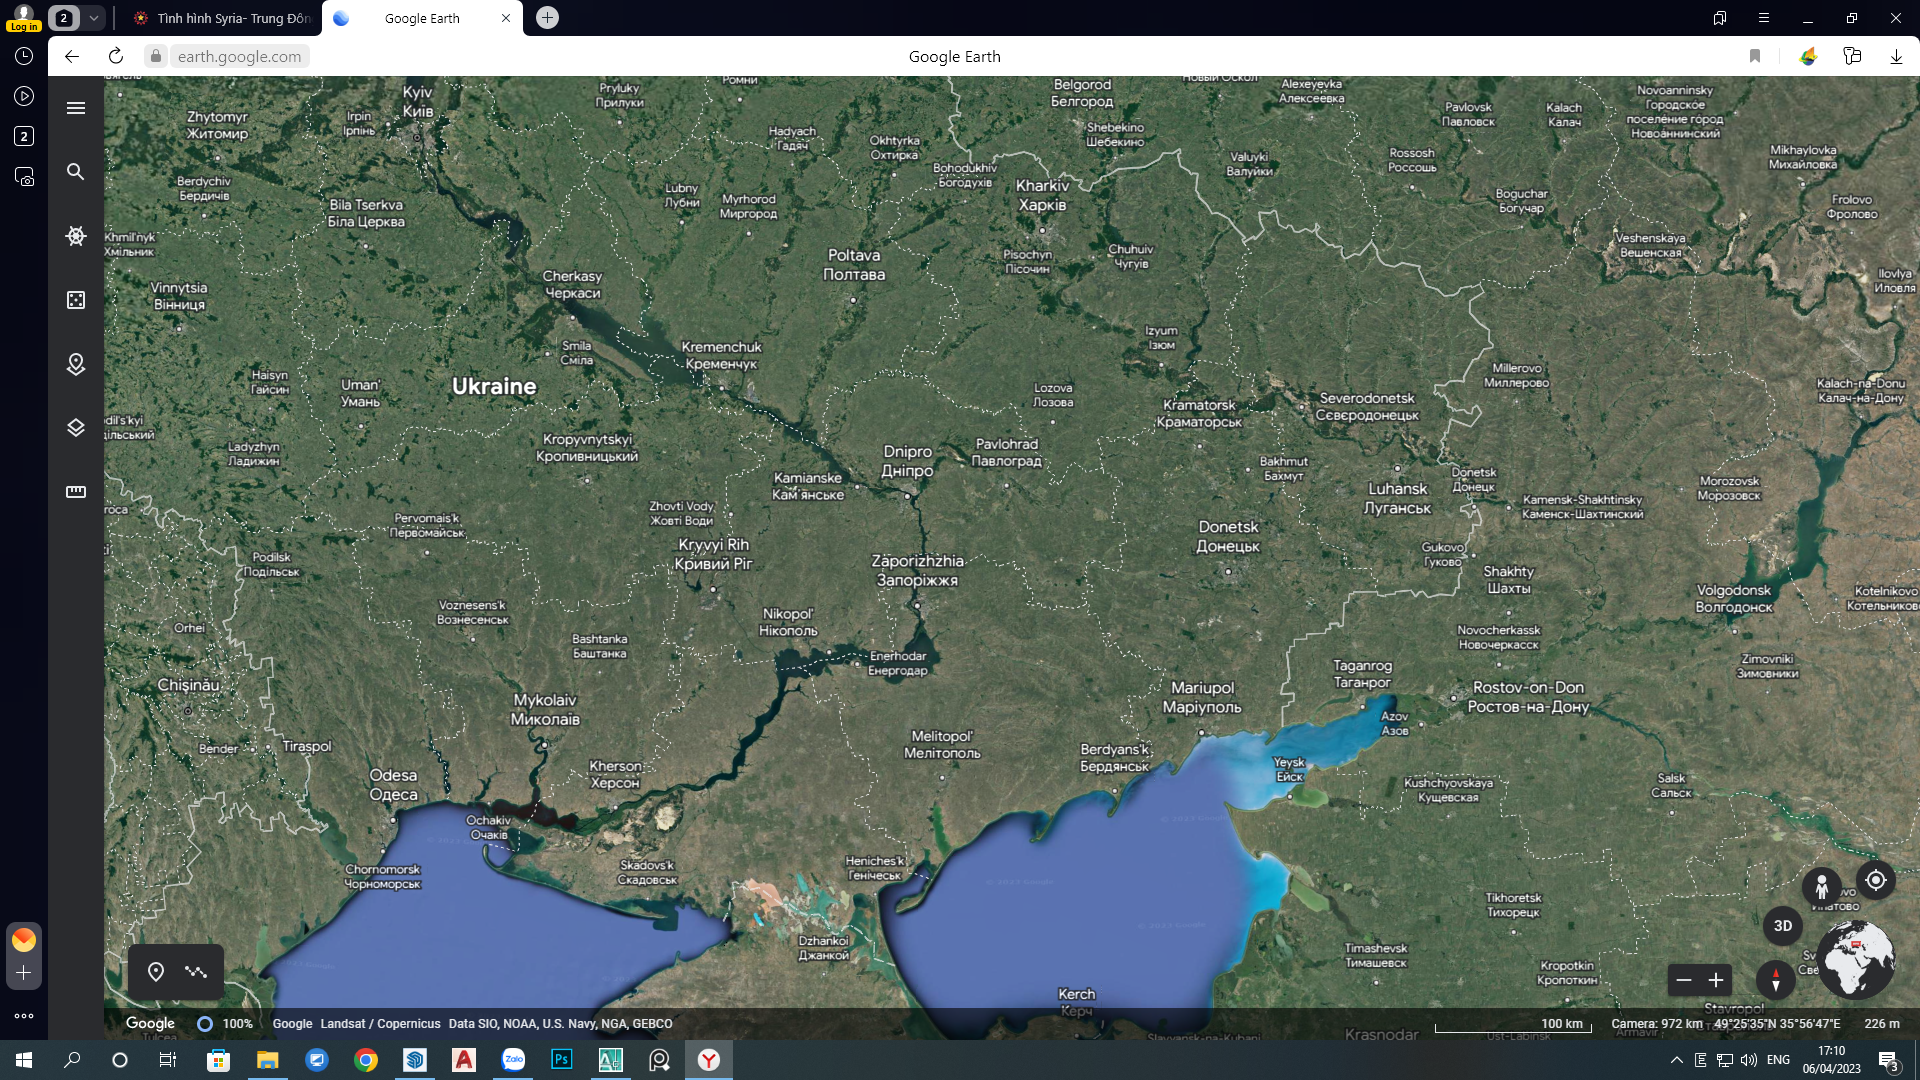Expand the browser sidebar three-dots menu
This screenshot has width=1920, height=1080.
coord(24,1016)
